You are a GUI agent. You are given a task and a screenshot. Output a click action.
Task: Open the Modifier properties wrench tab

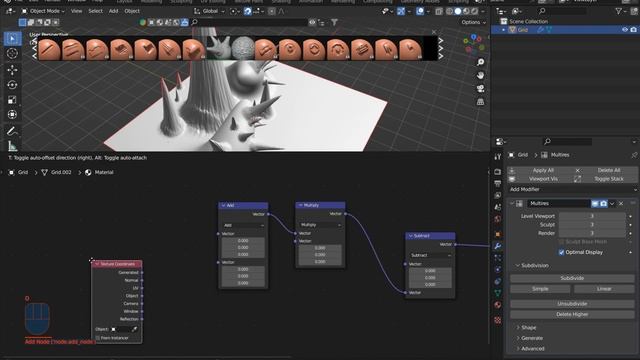pyautogui.click(x=498, y=246)
